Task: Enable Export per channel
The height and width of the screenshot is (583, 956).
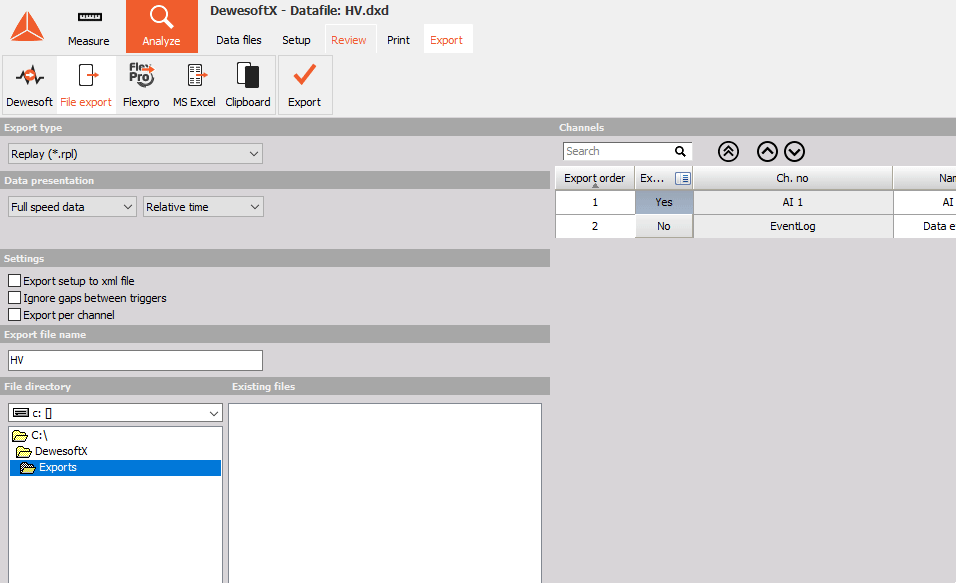Action: pos(15,315)
